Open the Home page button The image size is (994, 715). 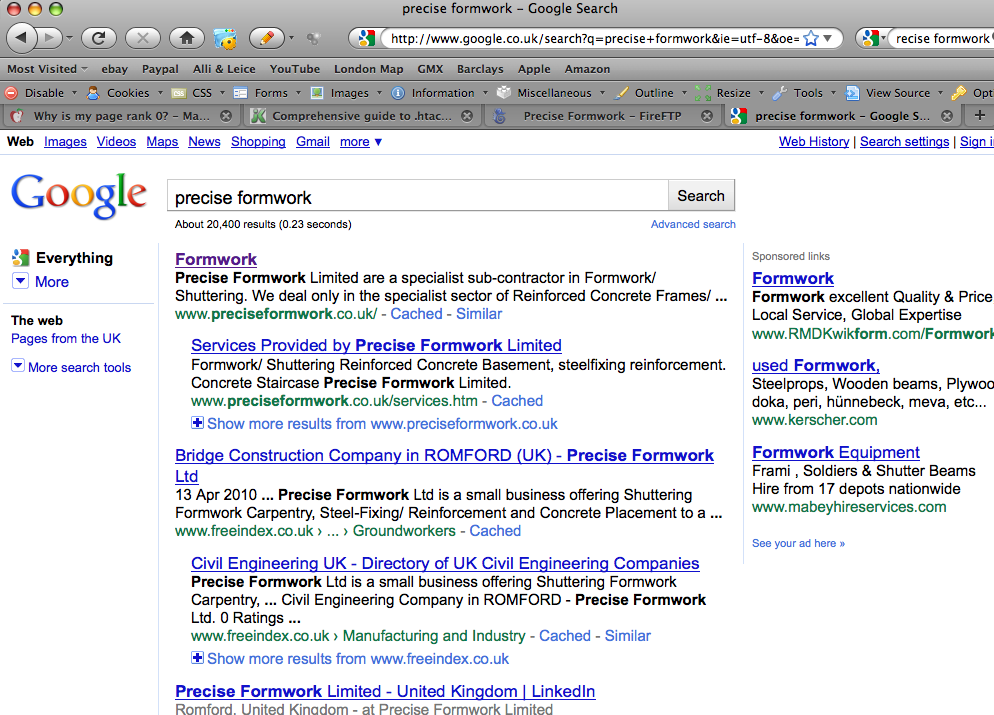187,38
